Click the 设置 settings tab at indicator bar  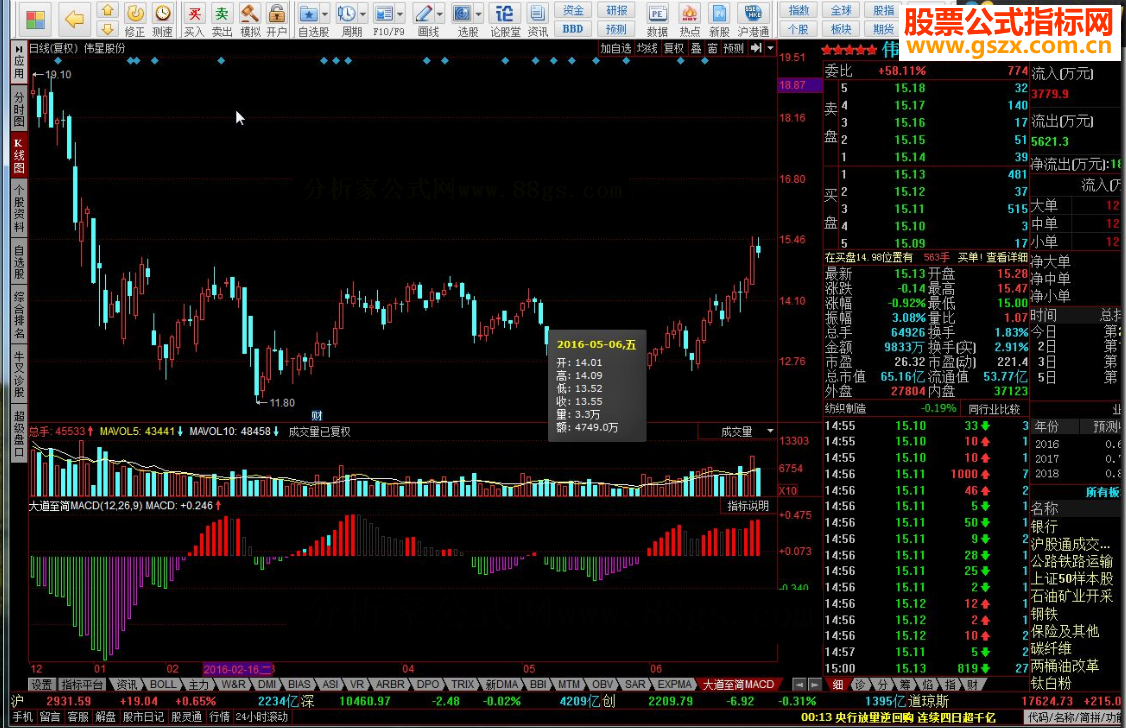coord(41,684)
